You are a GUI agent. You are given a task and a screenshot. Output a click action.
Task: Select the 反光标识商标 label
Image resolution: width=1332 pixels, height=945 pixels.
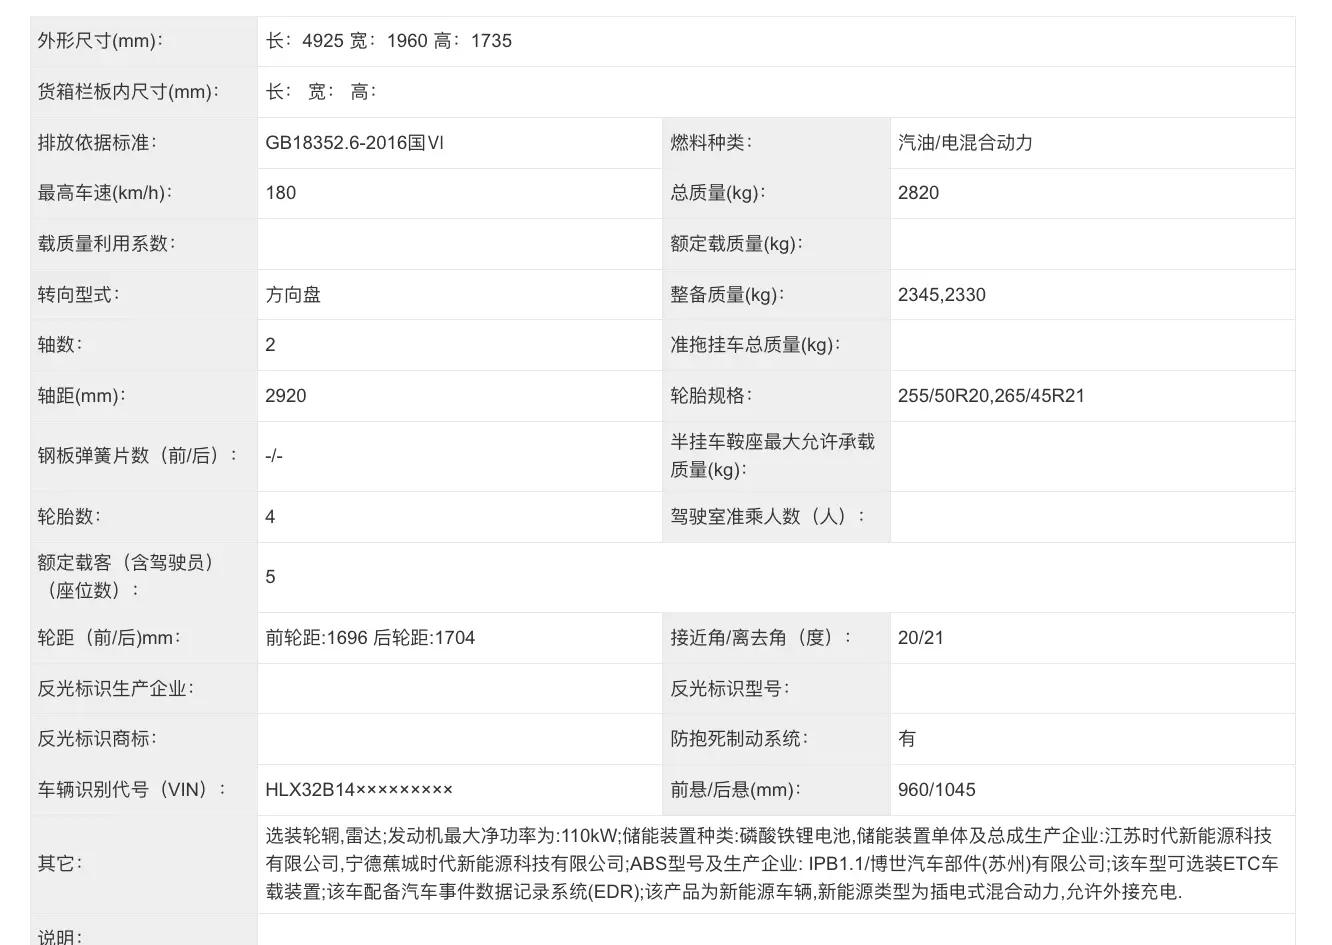pyautogui.click(x=97, y=739)
